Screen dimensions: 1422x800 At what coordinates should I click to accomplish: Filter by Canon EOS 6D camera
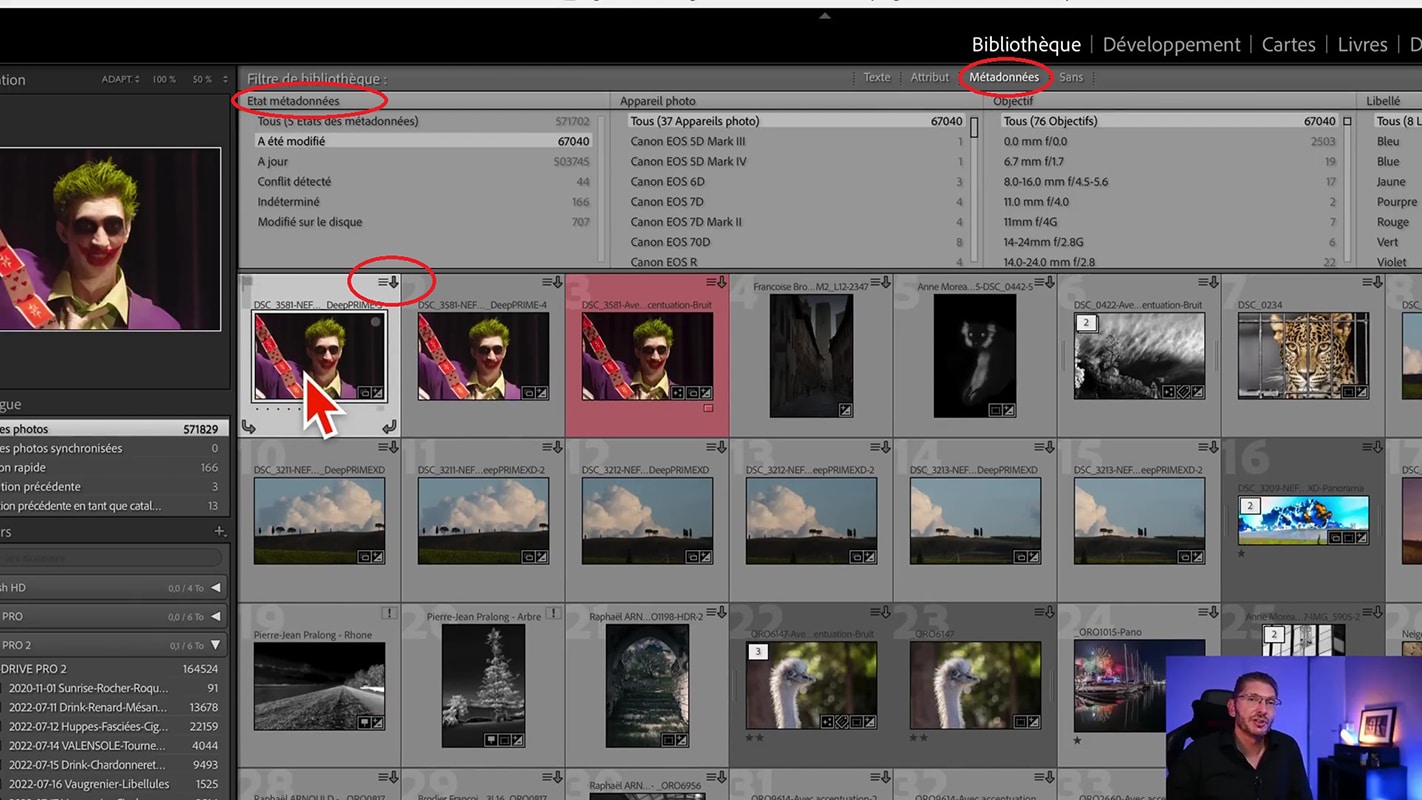796,182
